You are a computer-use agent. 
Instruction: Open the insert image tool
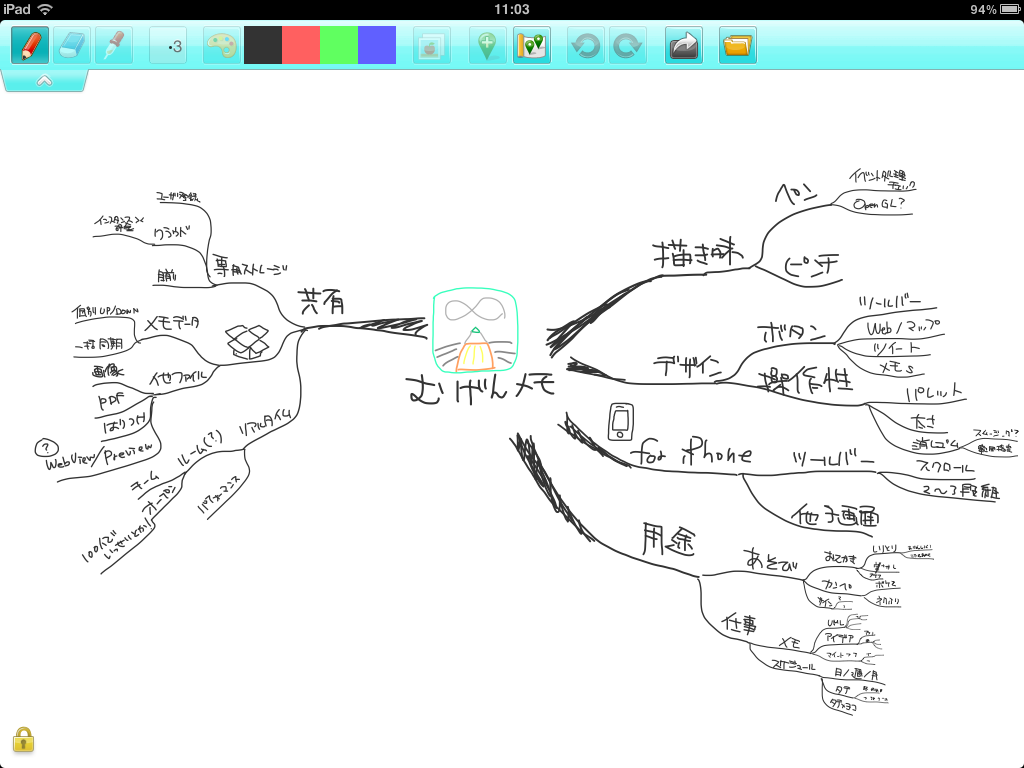[x=432, y=46]
